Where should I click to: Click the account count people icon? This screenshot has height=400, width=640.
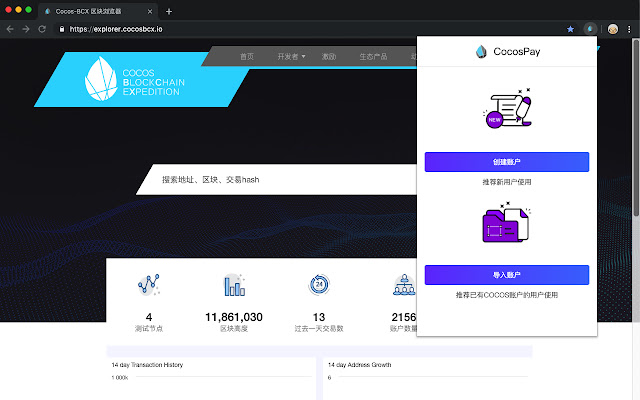click(x=404, y=284)
